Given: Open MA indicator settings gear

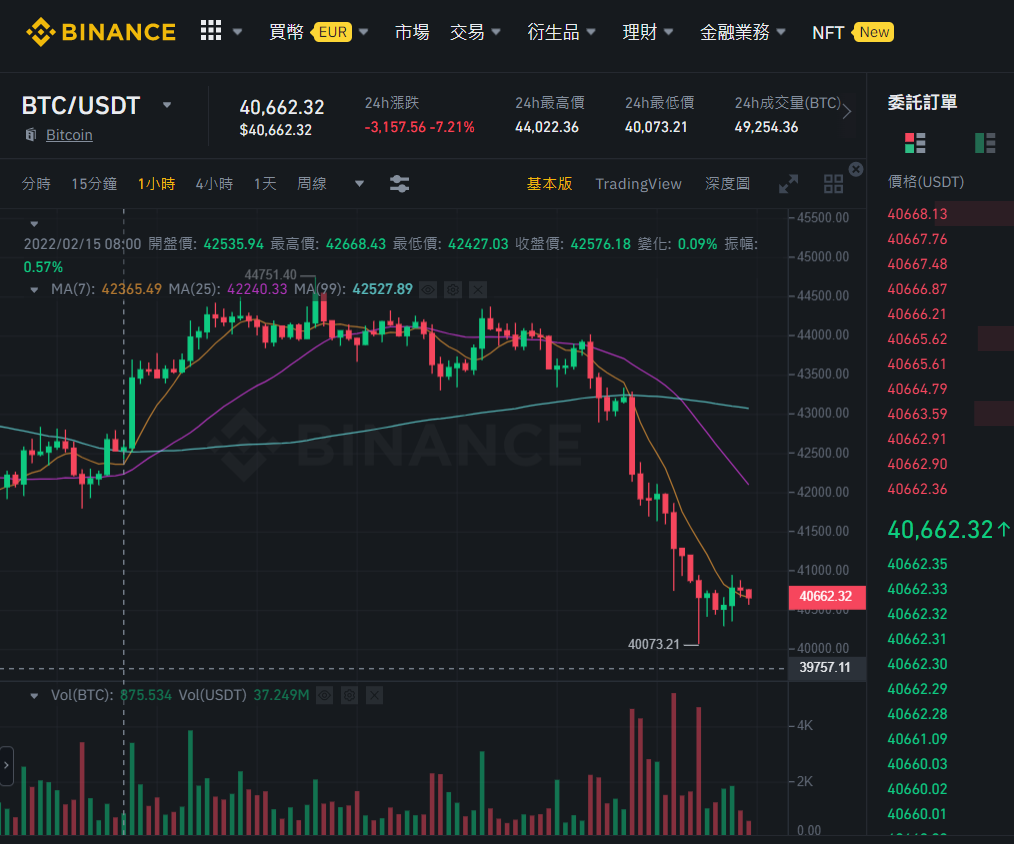Looking at the screenshot, I should point(453,290).
